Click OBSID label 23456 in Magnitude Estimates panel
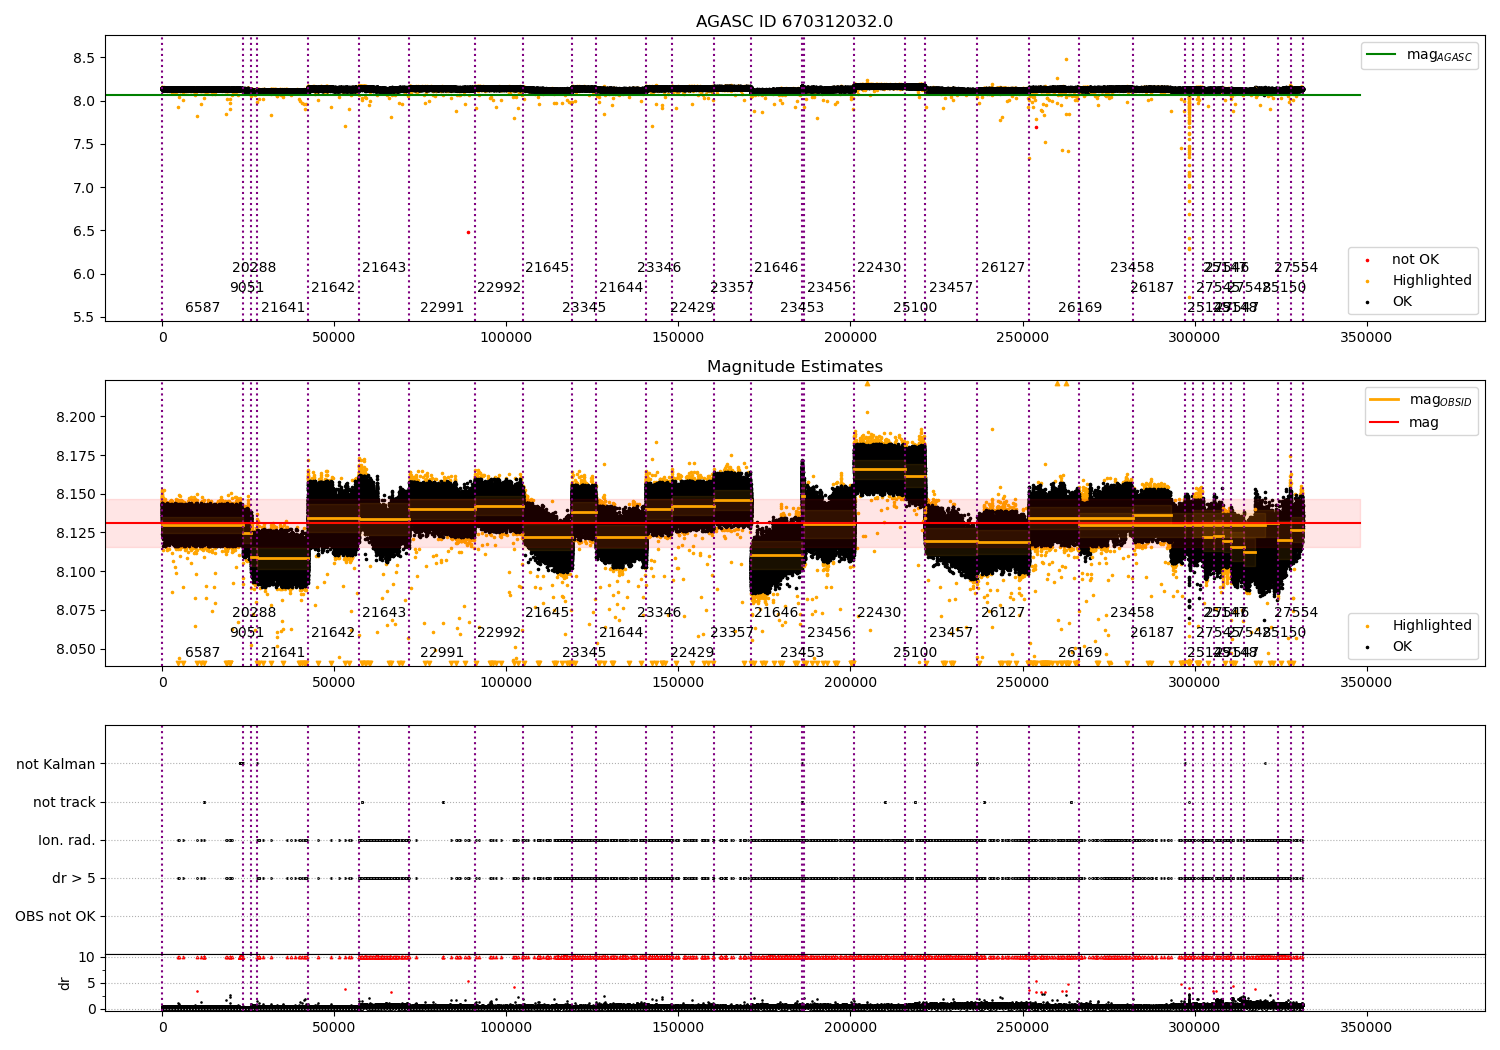1500x1050 pixels. pos(829,633)
